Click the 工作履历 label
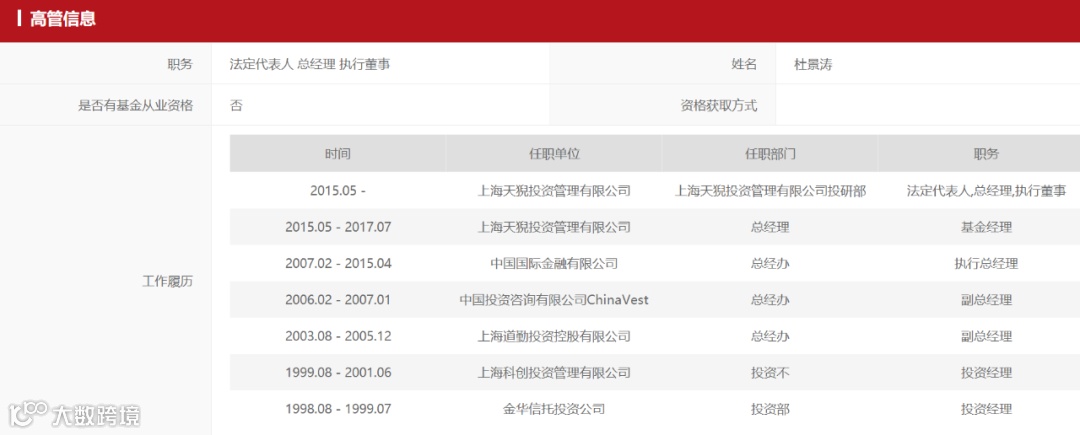Screen dimensions: 1080x435 click(x=167, y=282)
